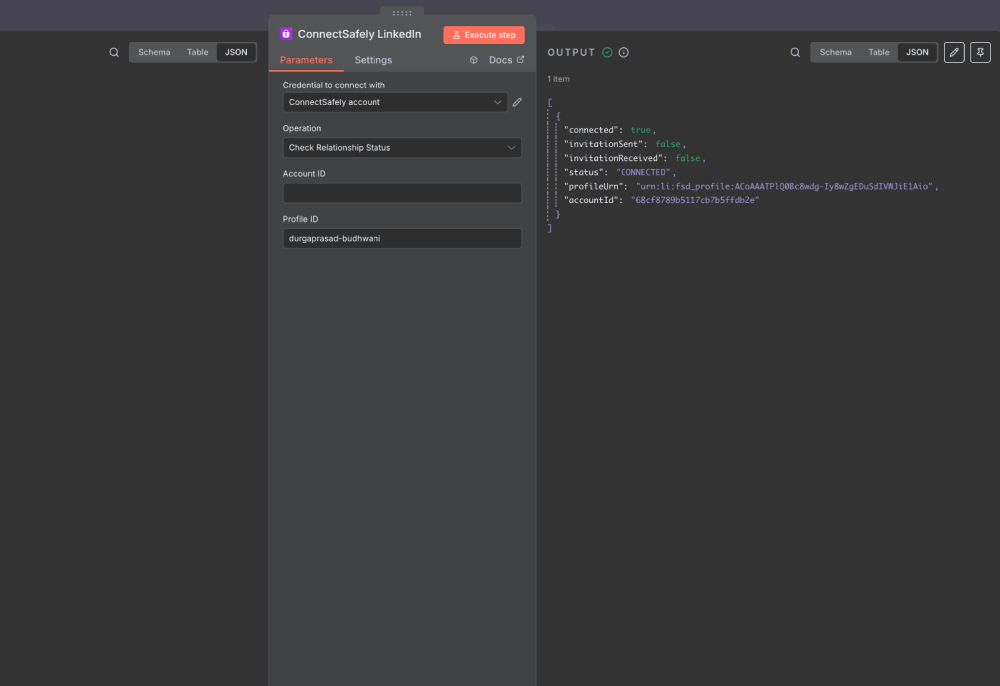Switch output view to Table
Viewport: 1000px width, 686px height.
point(878,52)
